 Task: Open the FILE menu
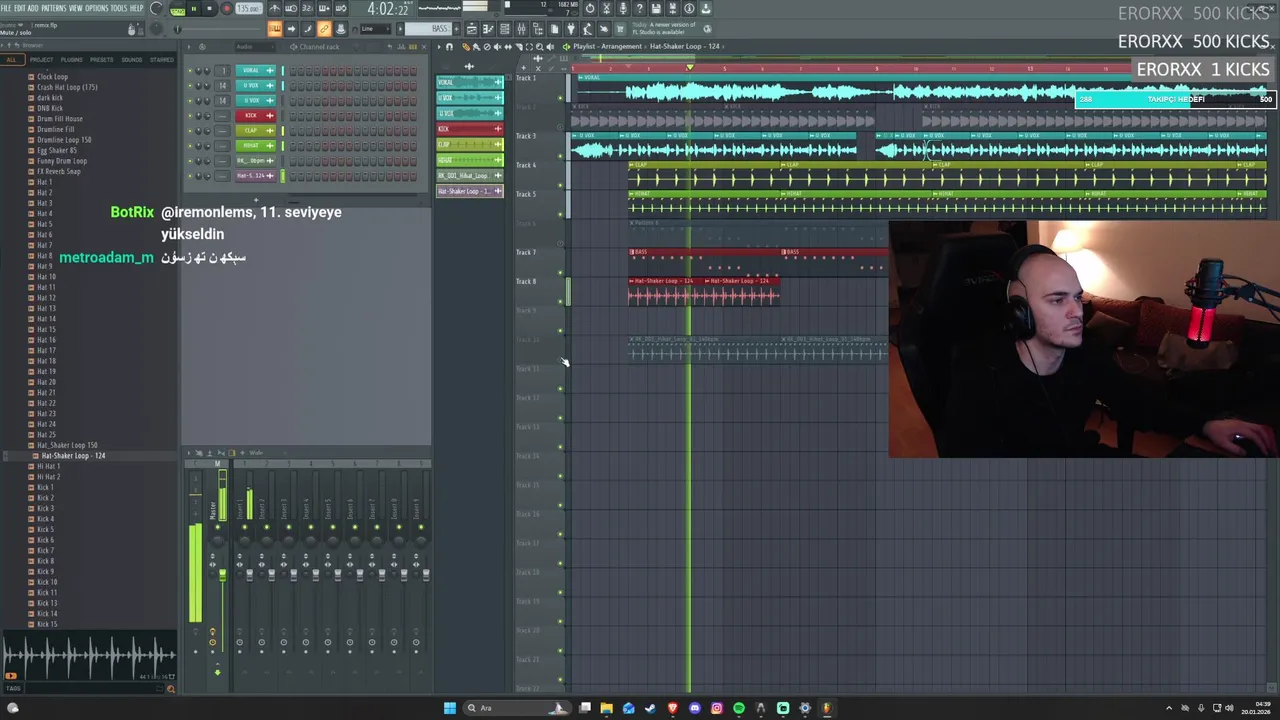(x=6, y=8)
